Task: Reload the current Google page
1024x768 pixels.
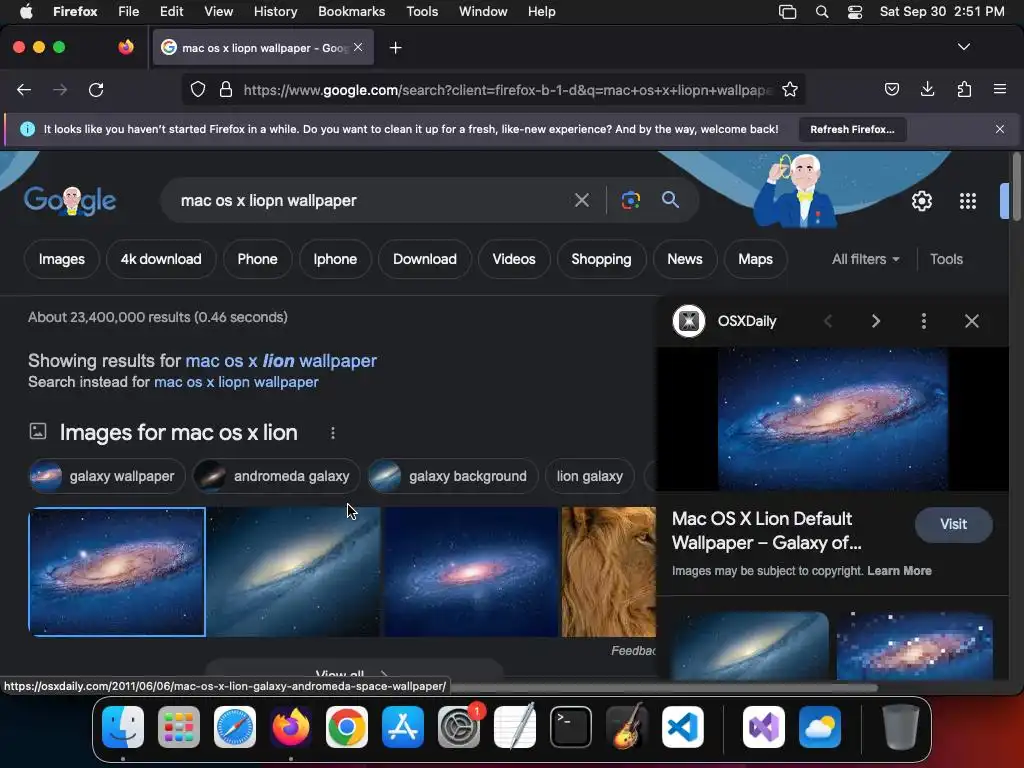Action: pyautogui.click(x=96, y=89)
